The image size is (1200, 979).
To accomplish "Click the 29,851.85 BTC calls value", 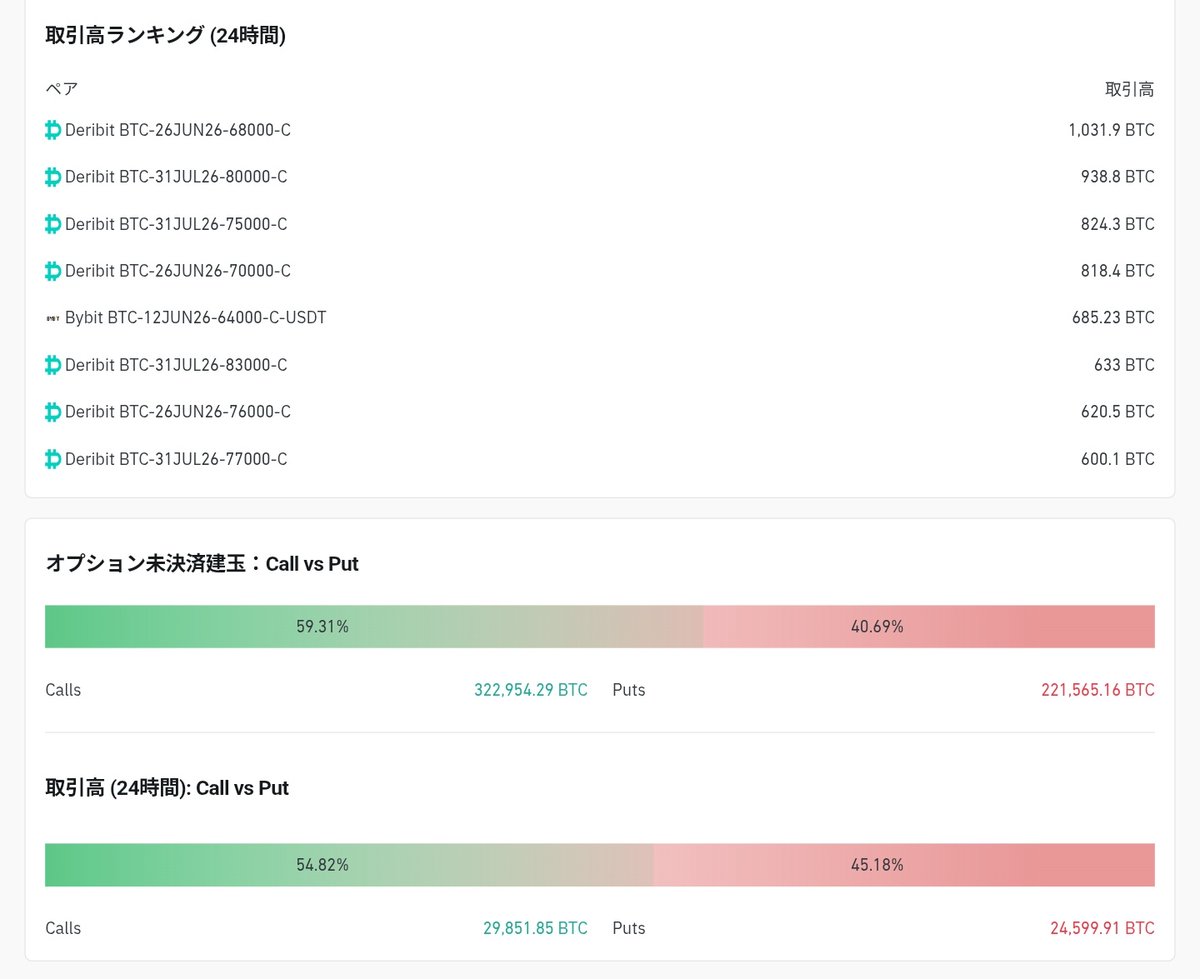I will click(535, 928).
